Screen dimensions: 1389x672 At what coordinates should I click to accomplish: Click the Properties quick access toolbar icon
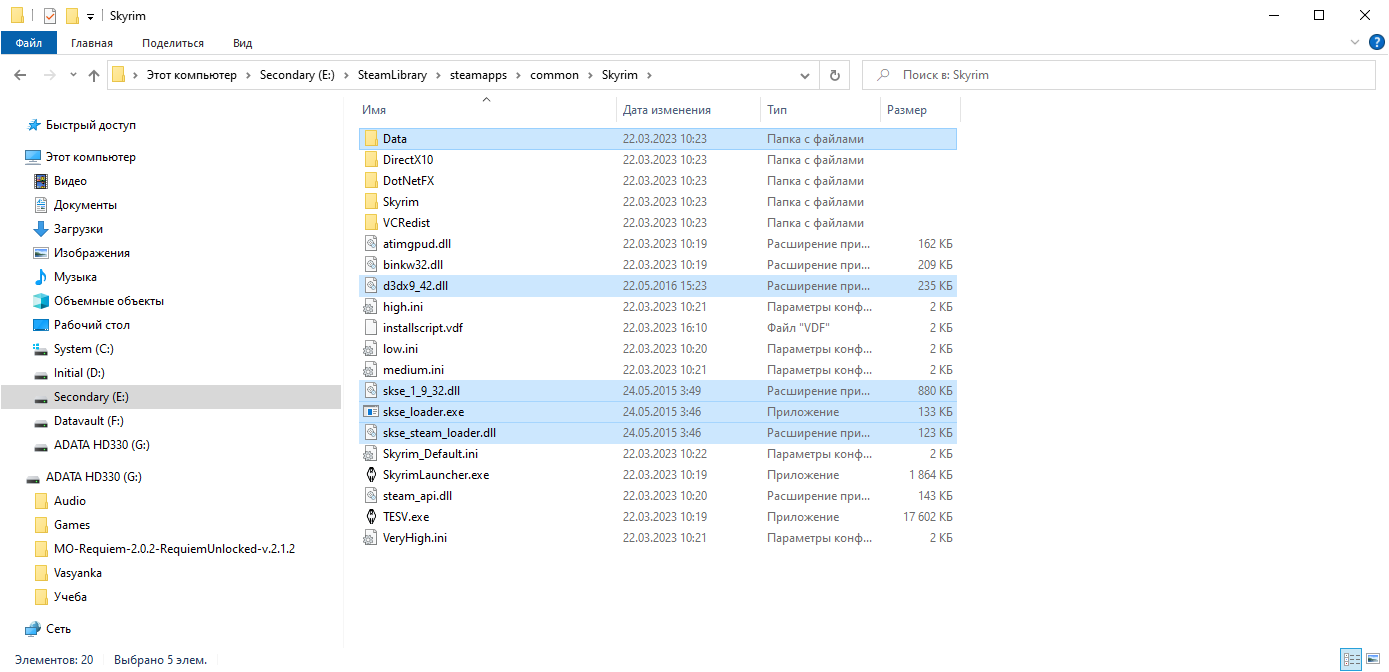pyautogui.click(x=50, y=16)
